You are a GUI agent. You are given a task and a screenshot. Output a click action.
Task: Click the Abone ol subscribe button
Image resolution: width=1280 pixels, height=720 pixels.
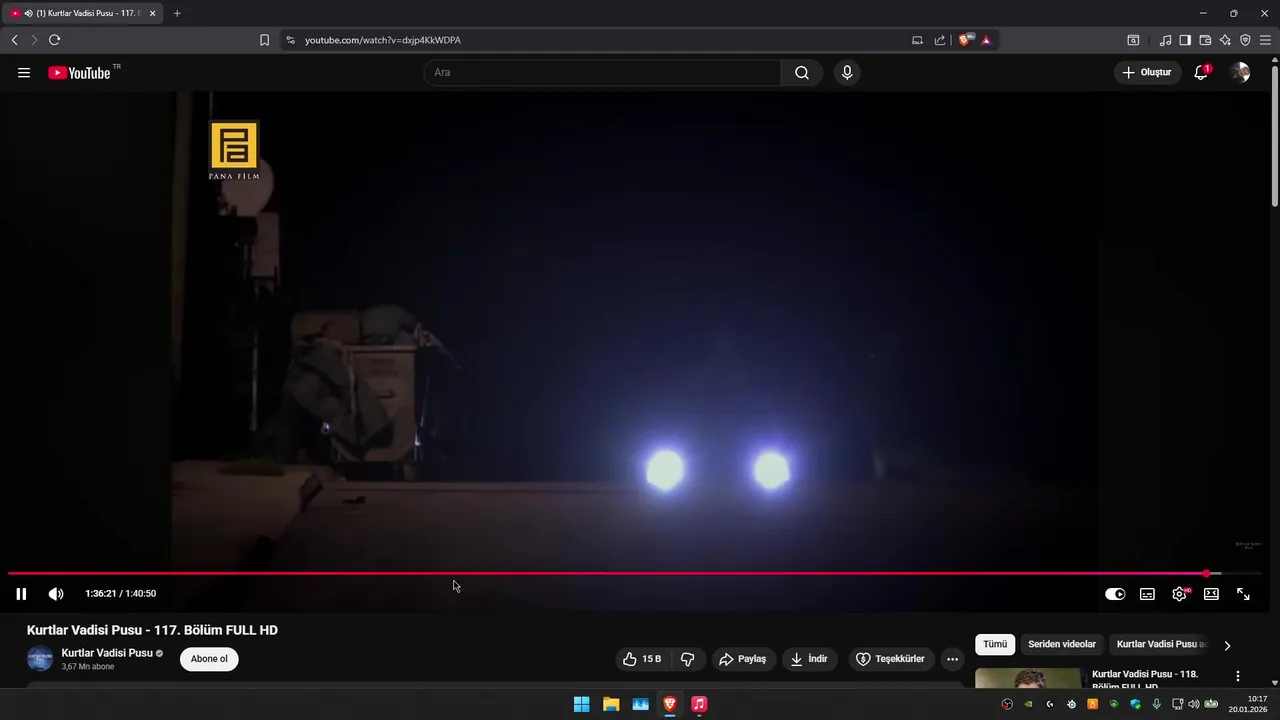209,659
